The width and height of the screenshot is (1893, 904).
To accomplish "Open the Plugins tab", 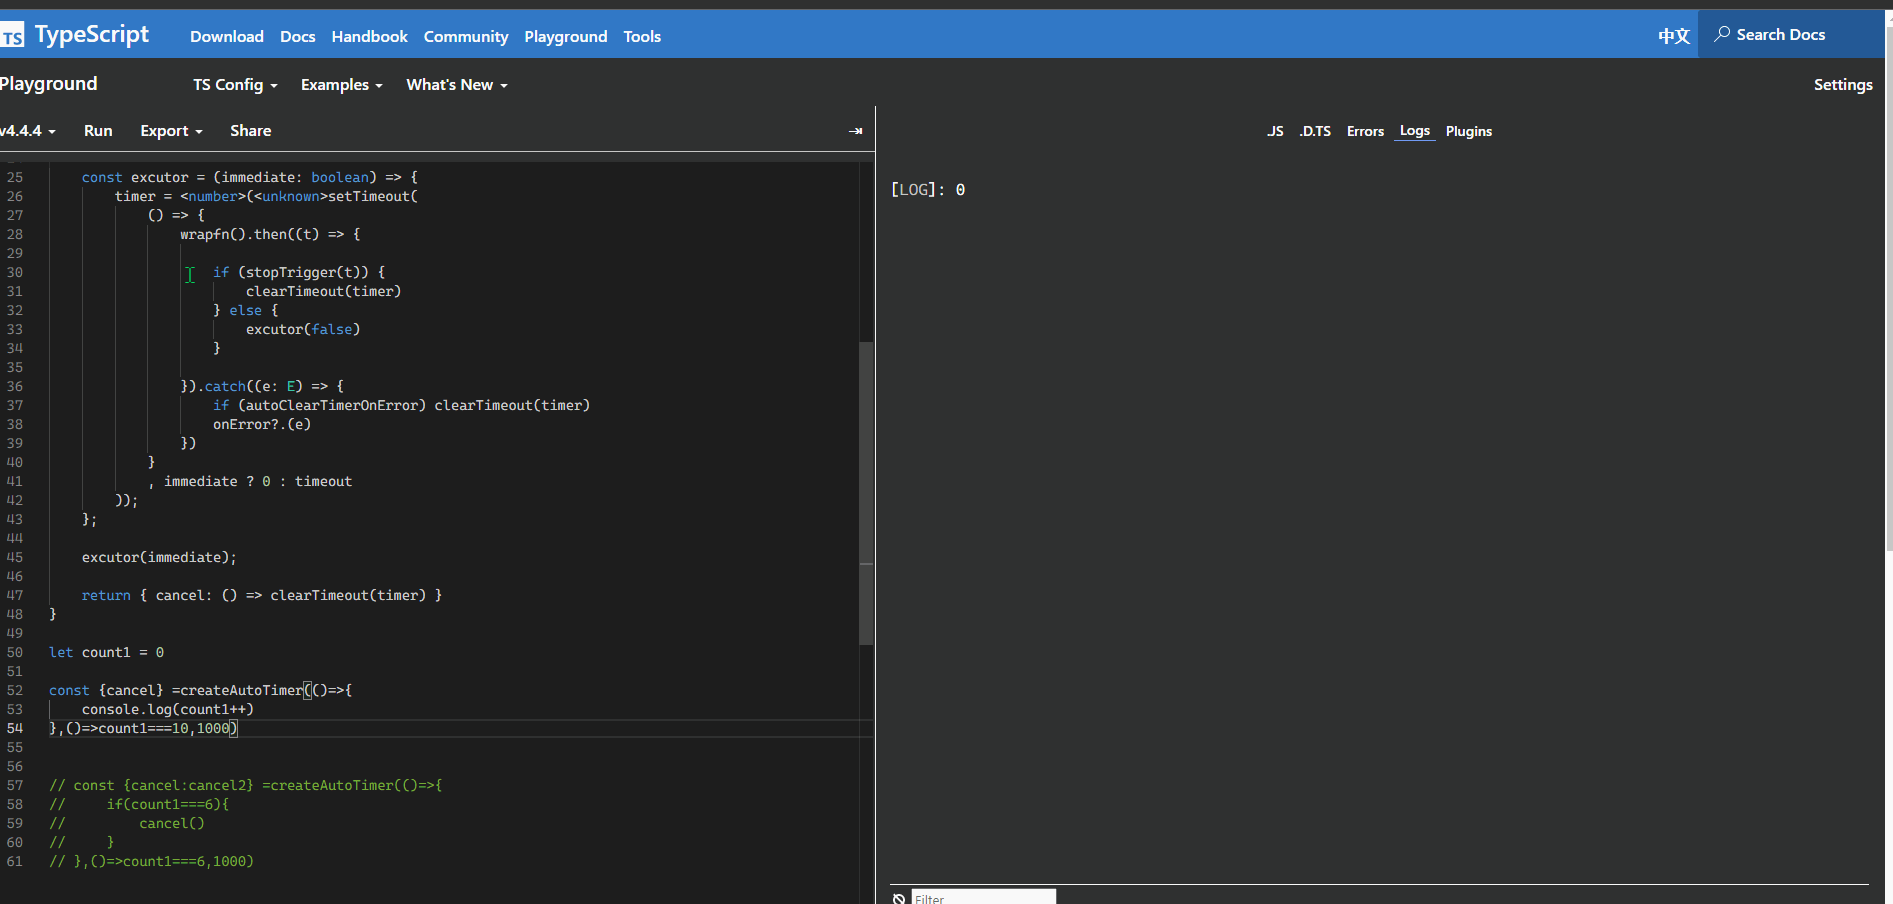I will (1469, 131).
